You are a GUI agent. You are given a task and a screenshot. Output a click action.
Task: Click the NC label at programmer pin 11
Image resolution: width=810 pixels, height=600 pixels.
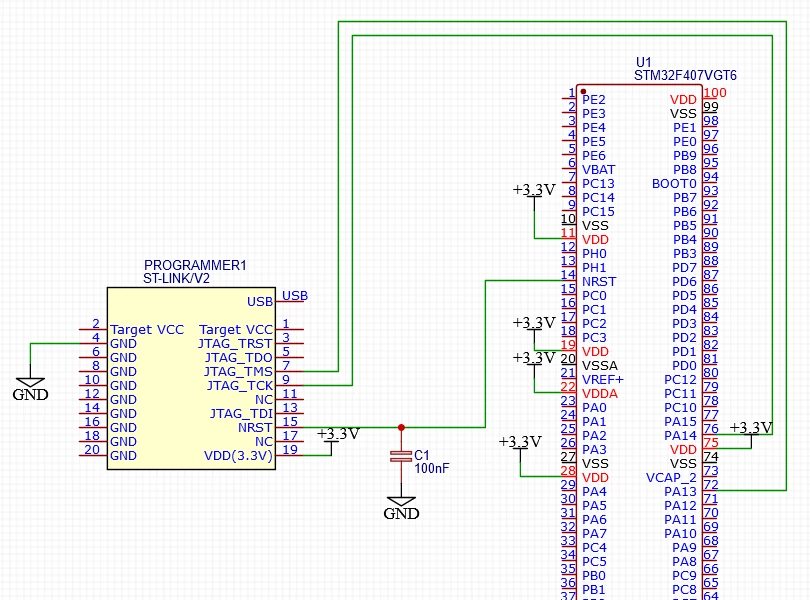(264, 399)
